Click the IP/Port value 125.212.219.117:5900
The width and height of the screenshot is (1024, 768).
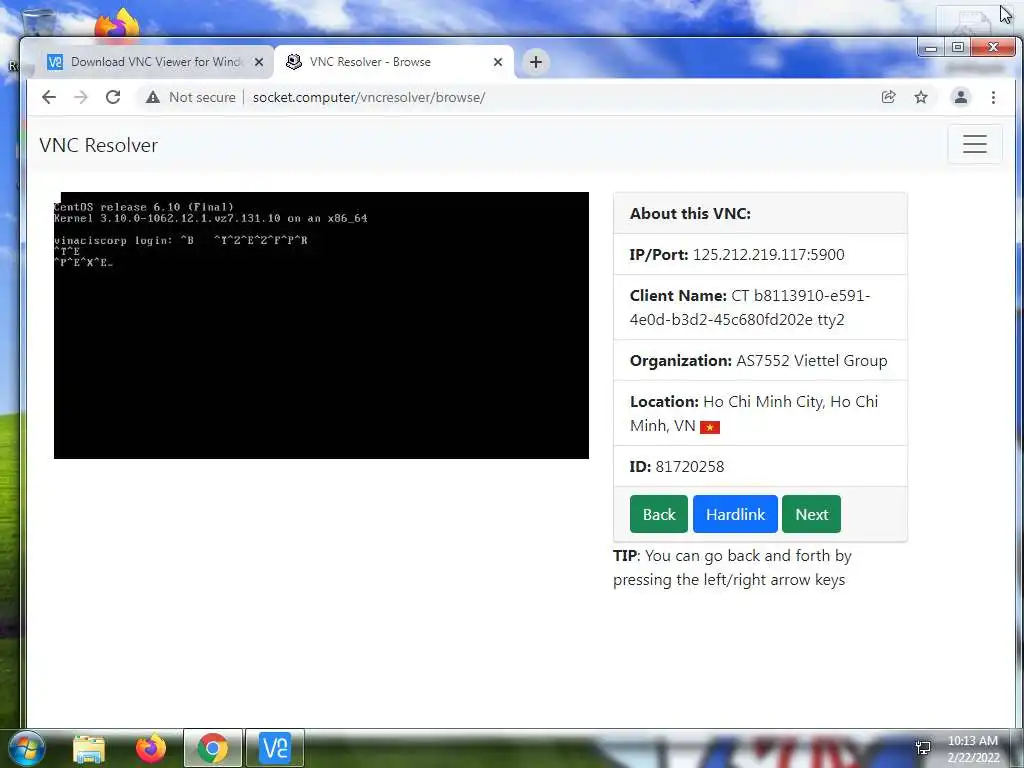(x=769, y=255)
